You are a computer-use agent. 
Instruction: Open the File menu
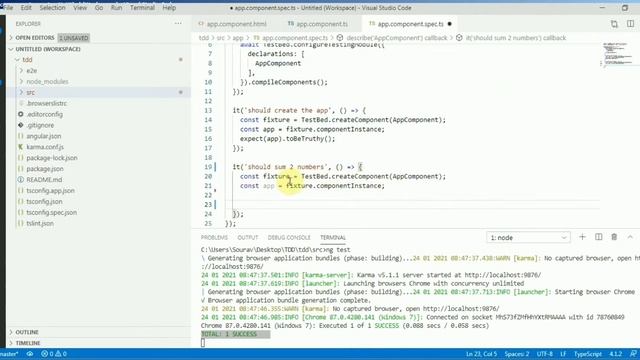coord(8,8)
